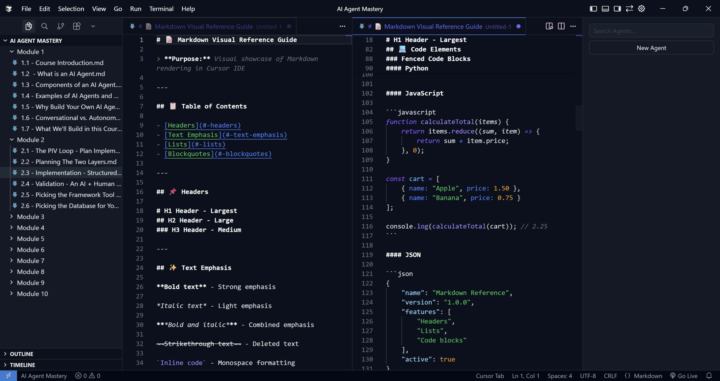The width and height of the screenshot is (720, 381).
Task: Expand the Module 6 folder
Action: 61,250
